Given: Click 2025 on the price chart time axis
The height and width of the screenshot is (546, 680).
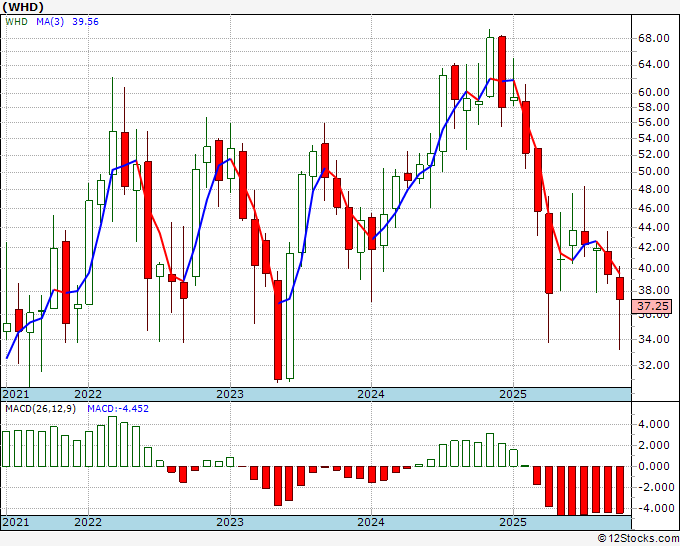Looking at the screenshot, I should [x=513, y=394].
